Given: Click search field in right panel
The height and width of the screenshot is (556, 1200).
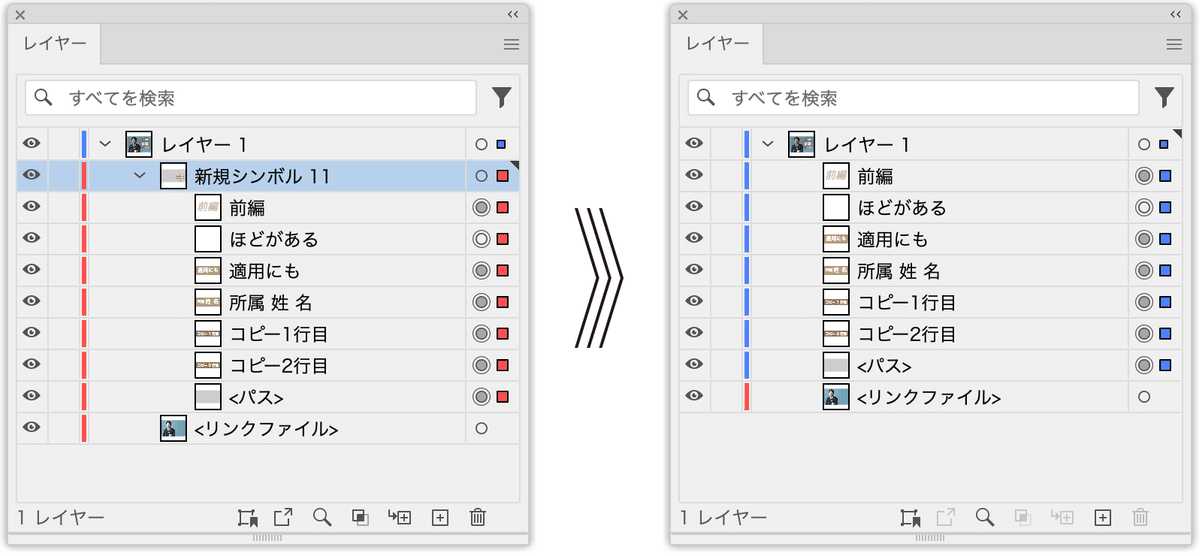Looking at the screenshot, I should (x=914, y=97).
